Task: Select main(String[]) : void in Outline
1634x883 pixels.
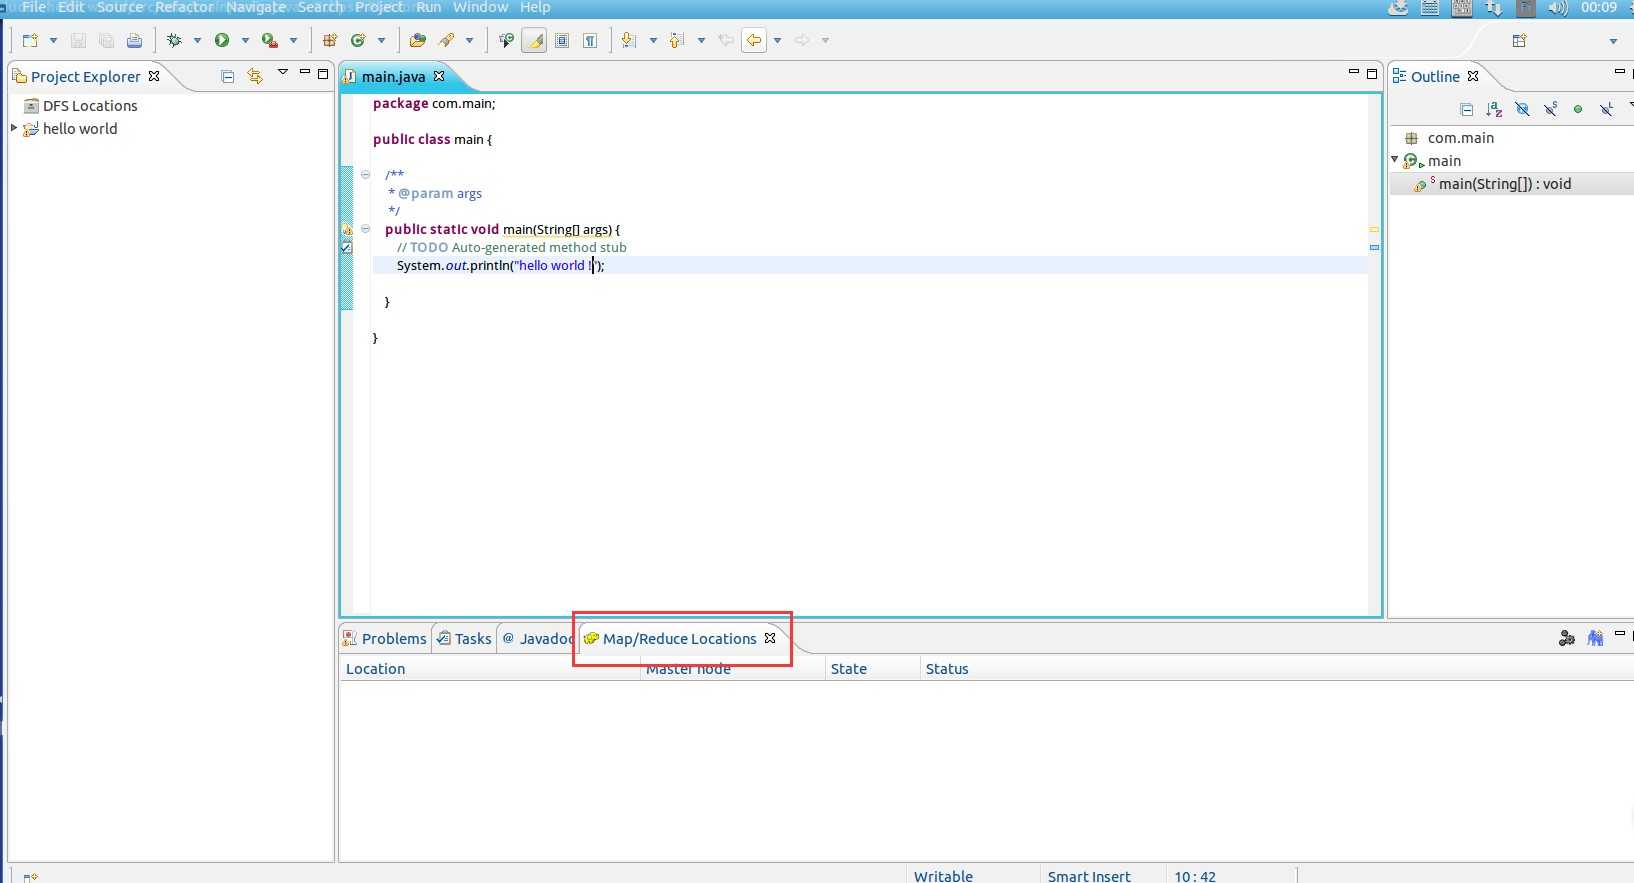Action: tap(1504, 184)
